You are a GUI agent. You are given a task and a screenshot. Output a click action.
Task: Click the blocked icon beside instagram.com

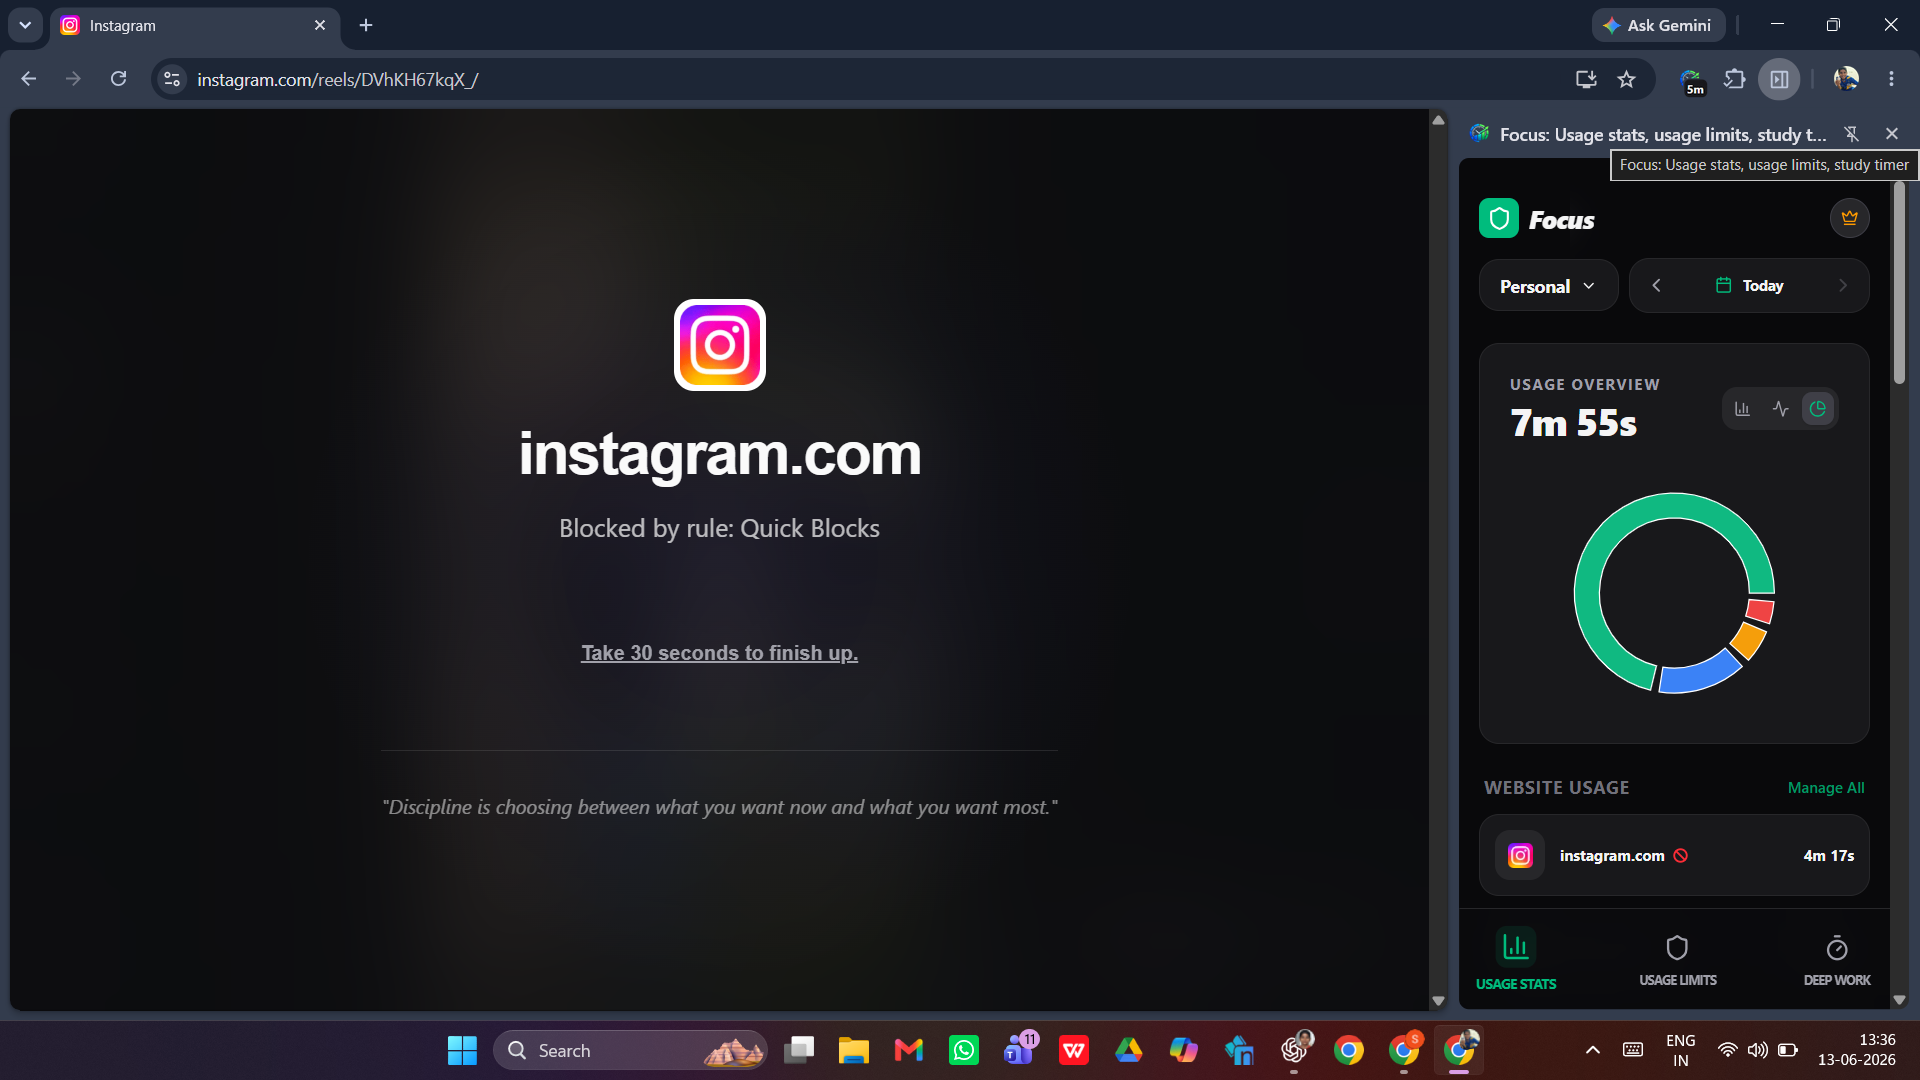1681,856
